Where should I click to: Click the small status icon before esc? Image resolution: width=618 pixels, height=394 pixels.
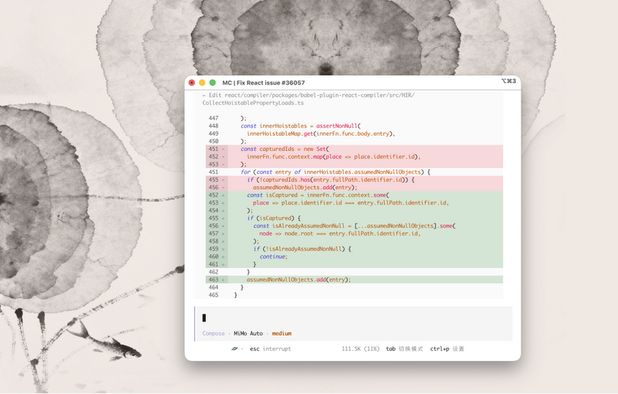click(235, 349)
